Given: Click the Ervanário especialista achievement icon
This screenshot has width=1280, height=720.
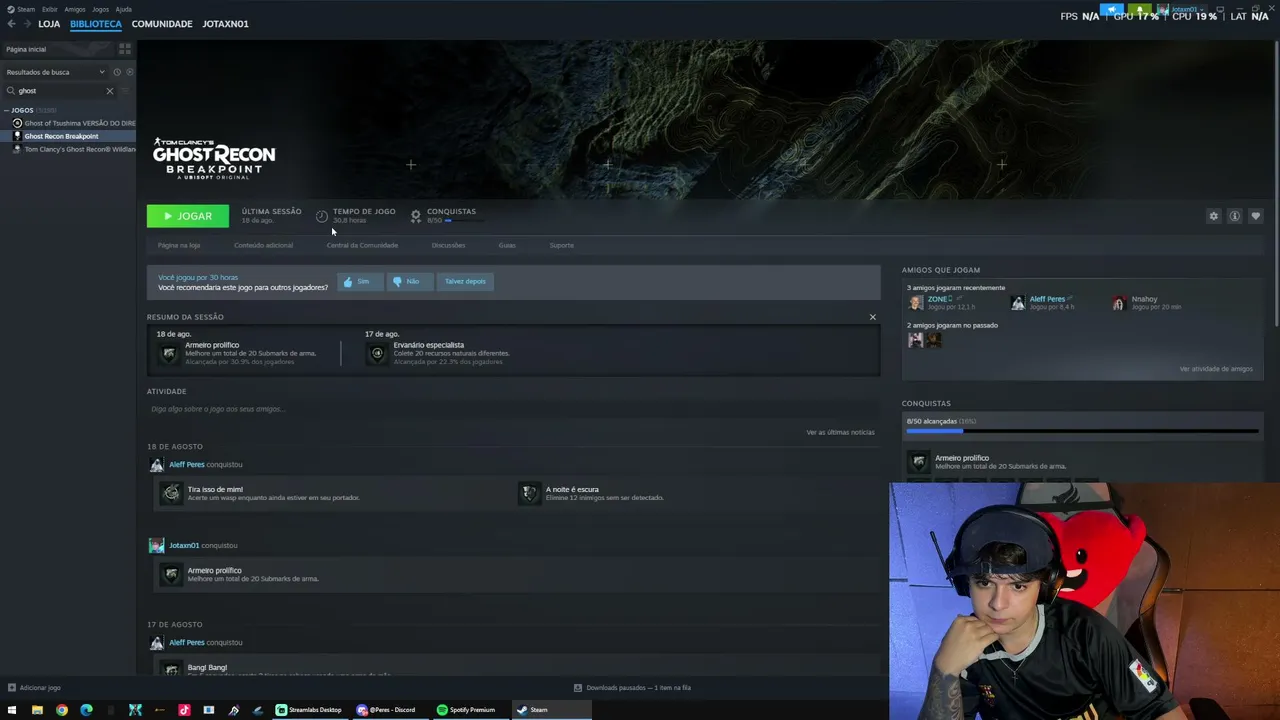Looking at the screenshot, I should pyautogui.click(x=377, y=353).
